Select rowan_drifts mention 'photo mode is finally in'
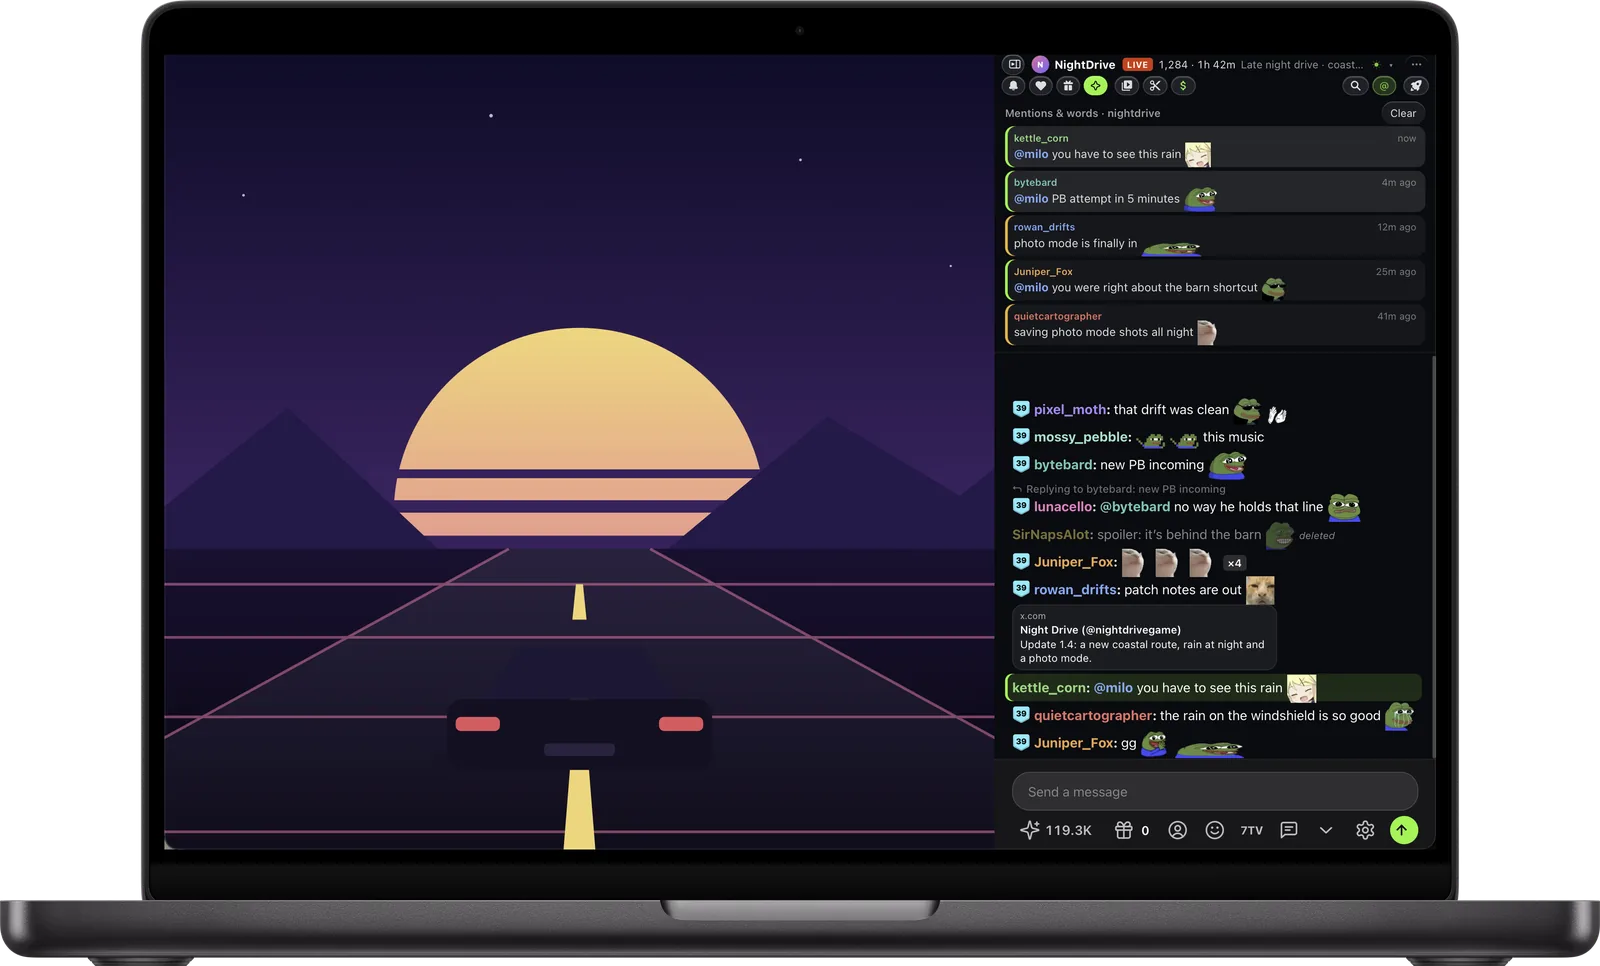The height and width of the screenshot is (966, 1600). [1215, 236]
